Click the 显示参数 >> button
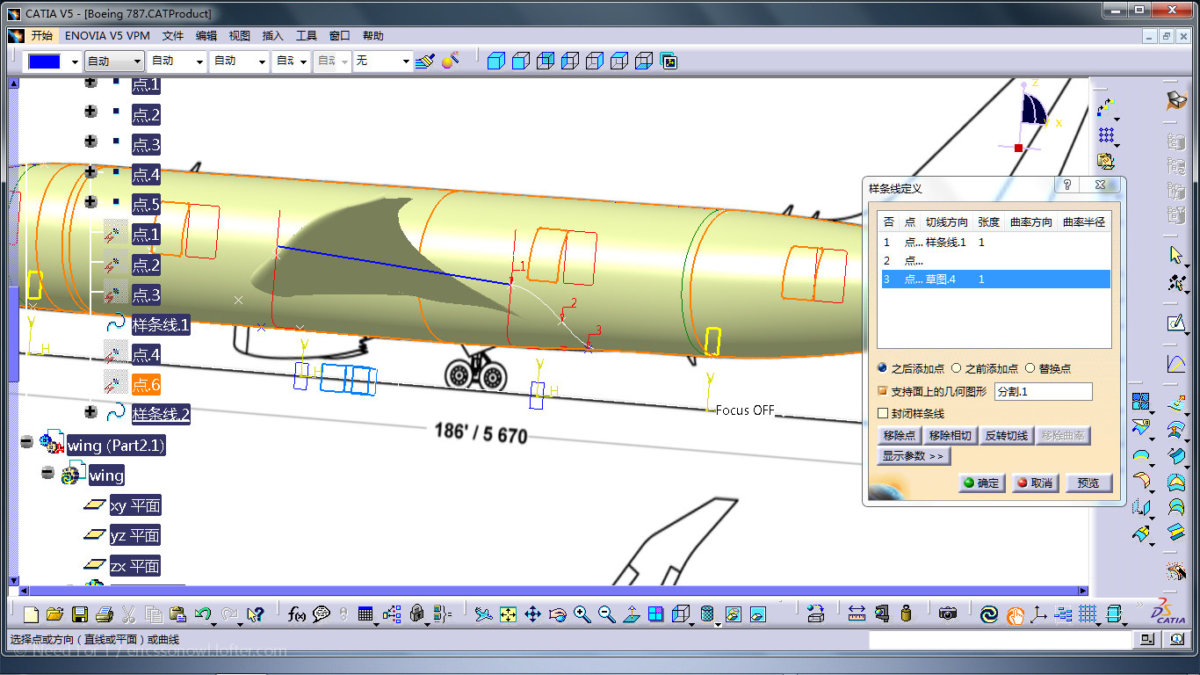Viewport: 1200px width, 675px height. point(913,456)
